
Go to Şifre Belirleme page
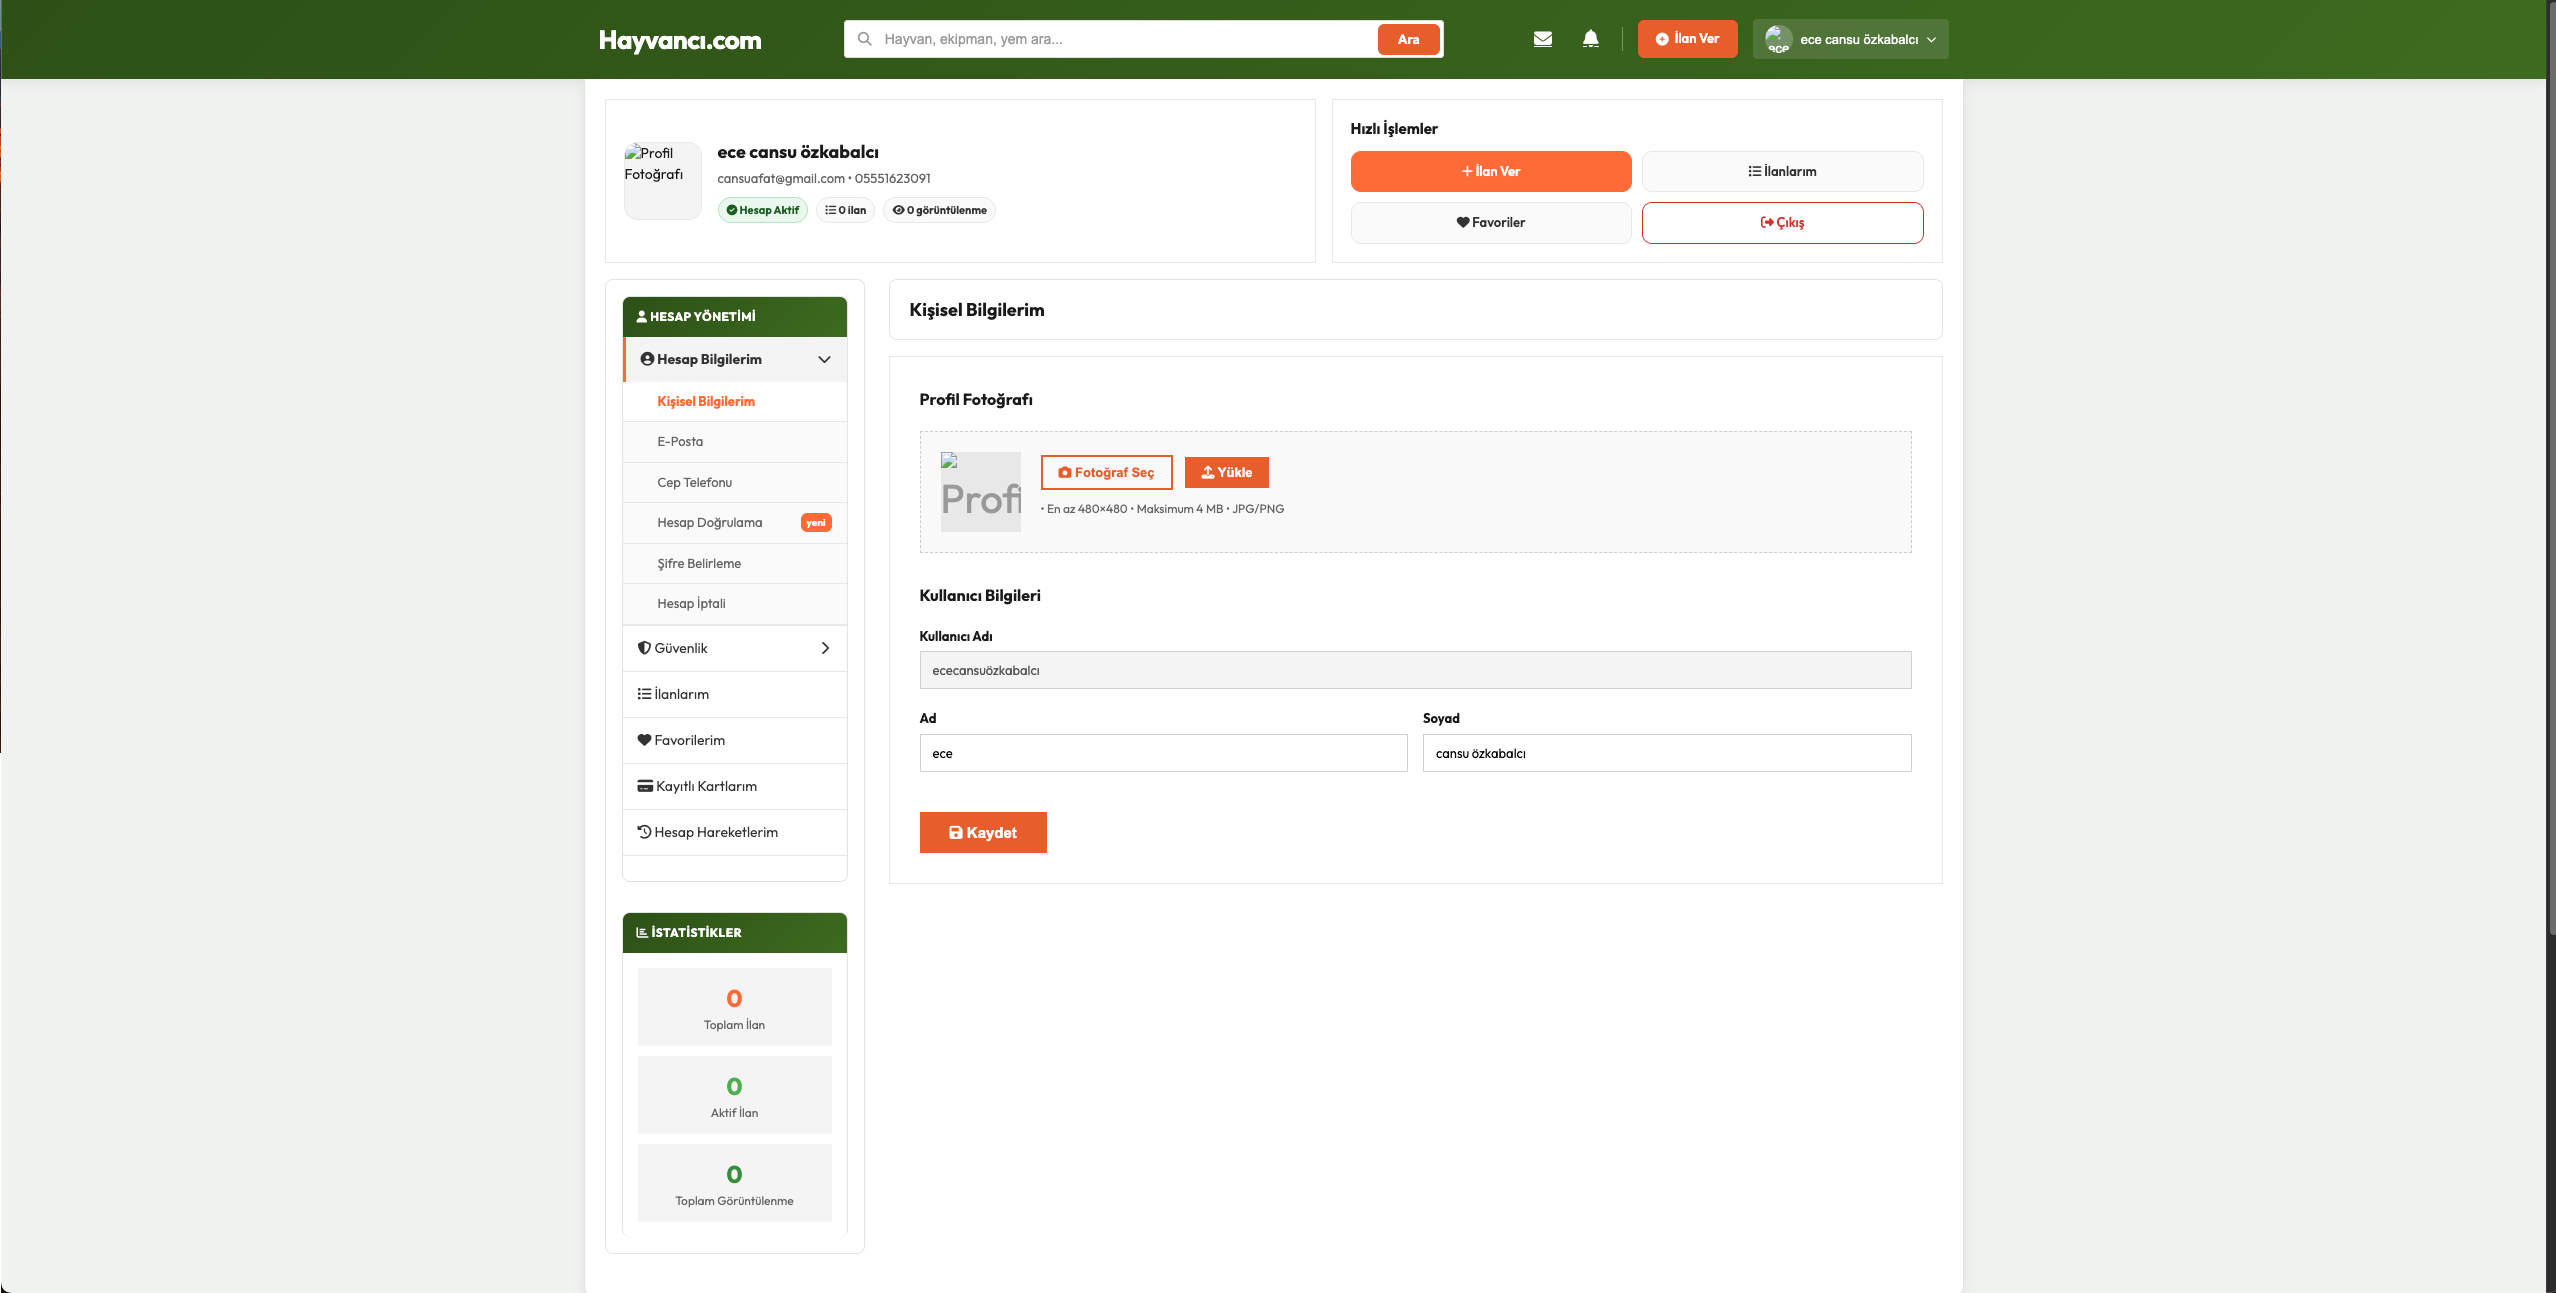(698, 563)
